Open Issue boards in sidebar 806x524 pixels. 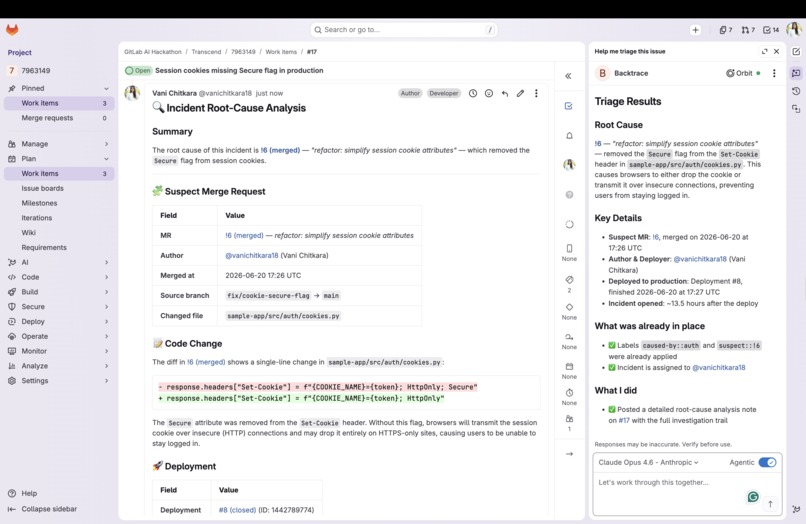coord(59,189)
